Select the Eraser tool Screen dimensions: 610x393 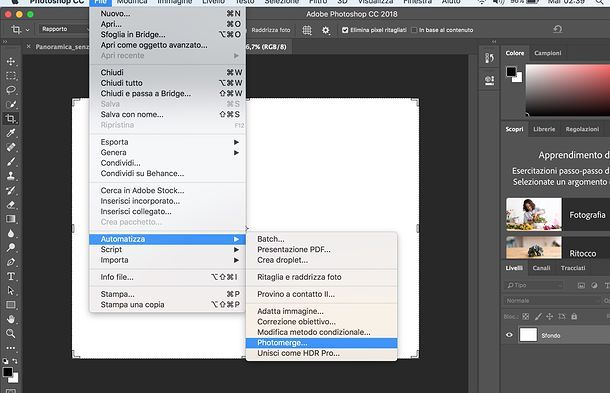(x=11, y=205)
